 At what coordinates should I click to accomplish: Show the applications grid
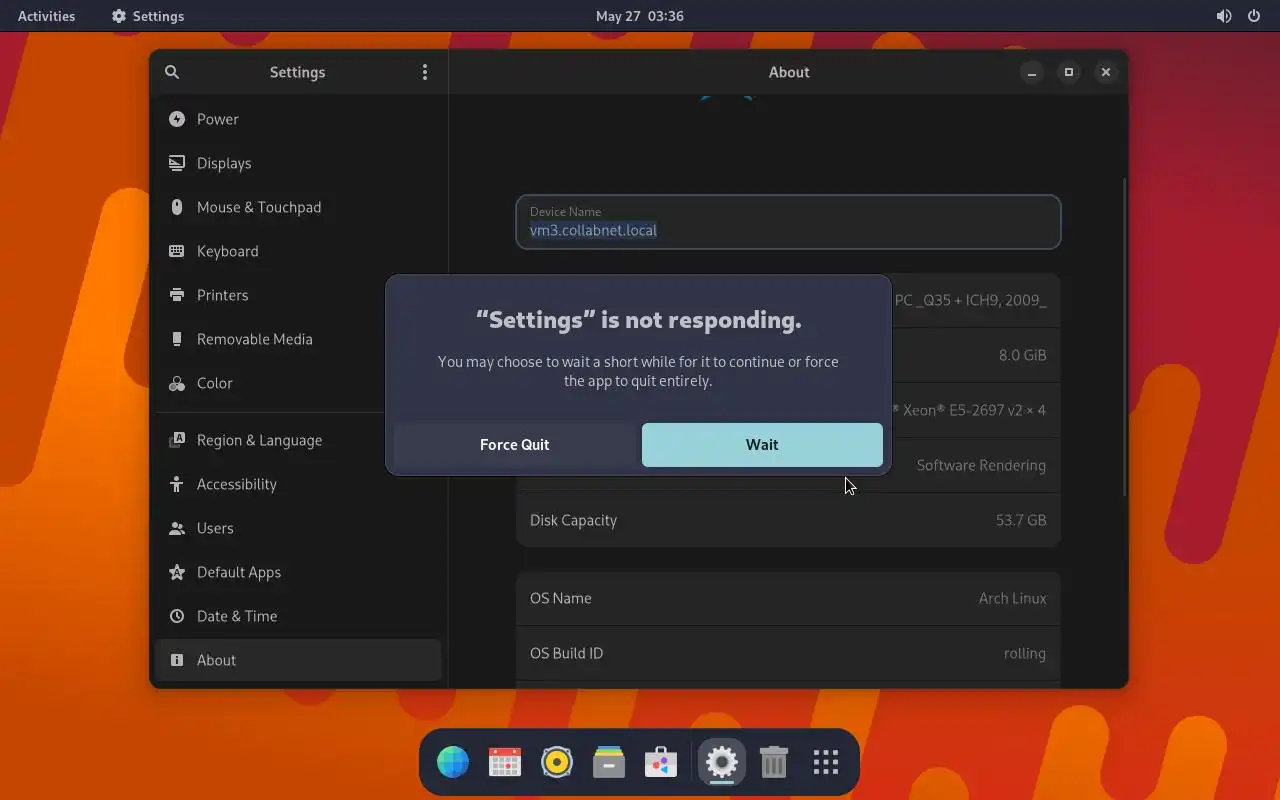pos(826,763)
